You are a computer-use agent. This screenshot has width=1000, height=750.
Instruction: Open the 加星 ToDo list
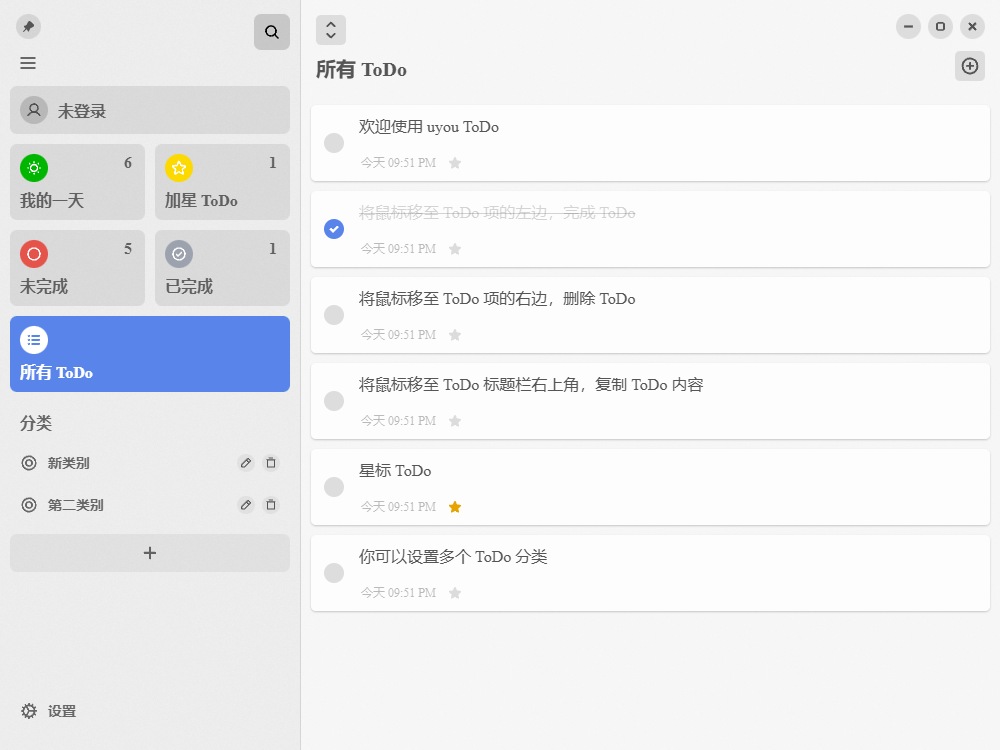coord(222,181)
